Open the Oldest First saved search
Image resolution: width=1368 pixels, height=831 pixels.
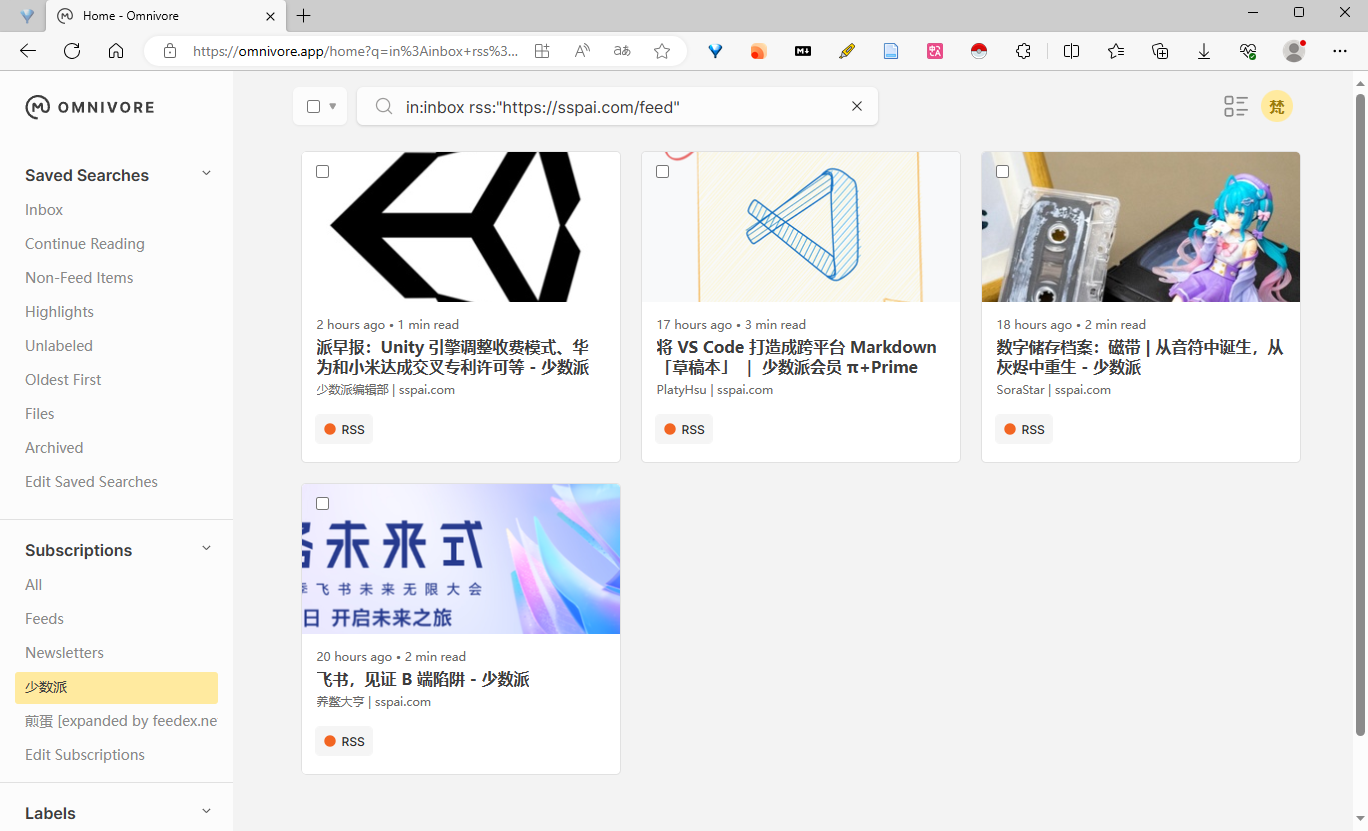pyautogui.click(x=63, y=380)
